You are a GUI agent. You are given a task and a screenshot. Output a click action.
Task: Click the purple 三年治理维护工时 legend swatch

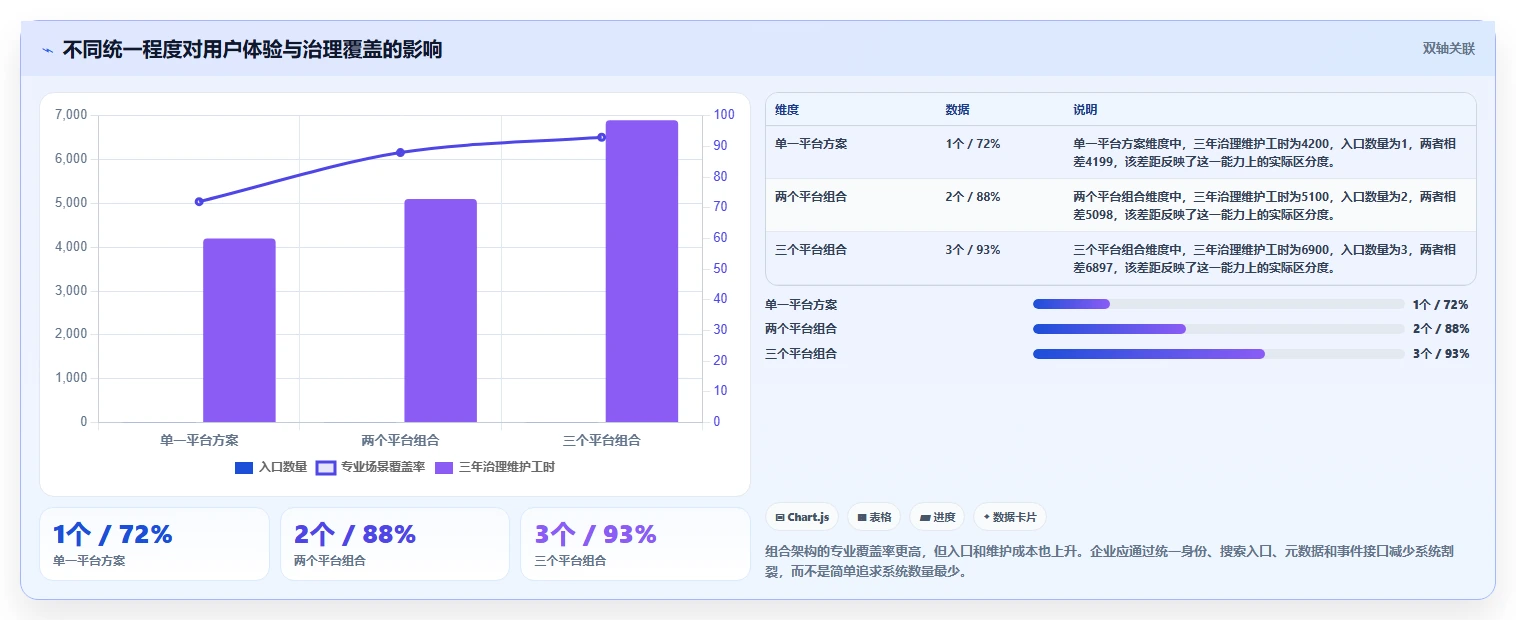coord(444,467)
